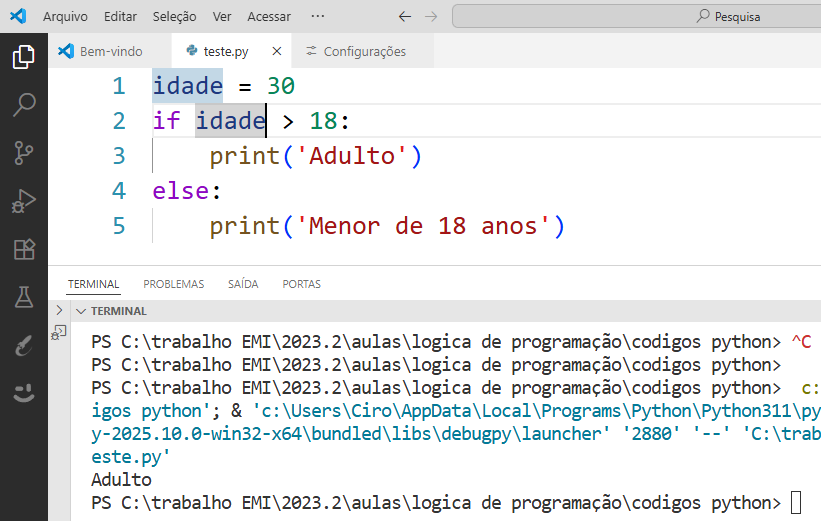Open Run and Debug view
Viewport: 821px width, 521px height.
(23, 201)
